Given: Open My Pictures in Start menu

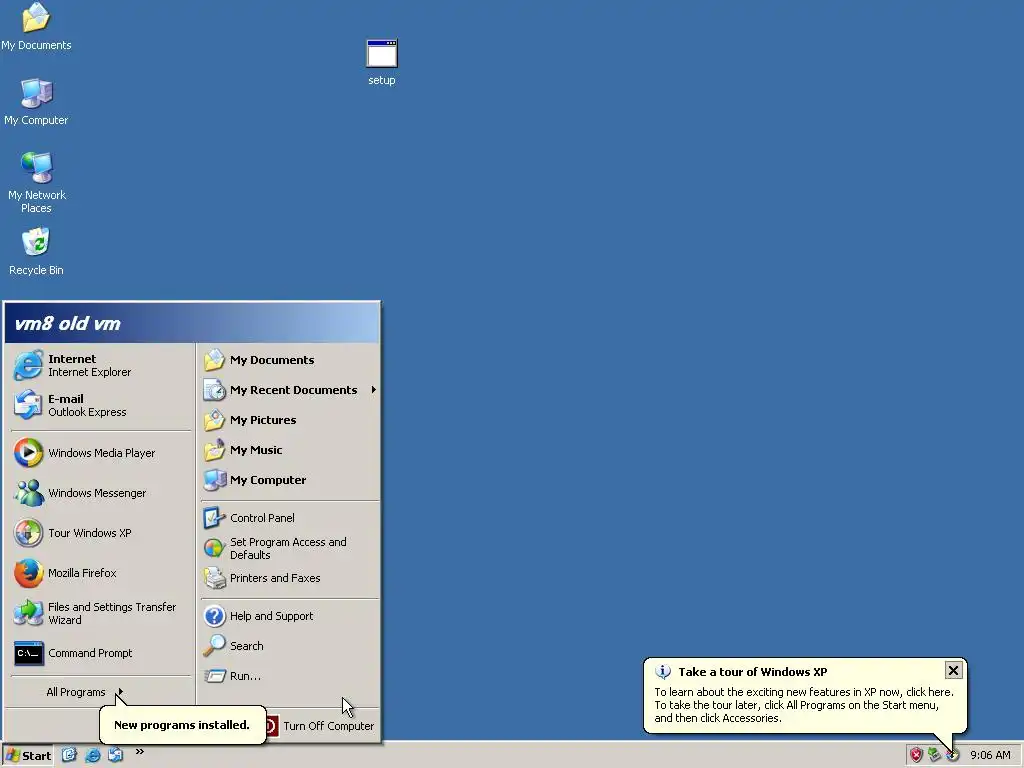Looking at the screenshot, I should tap(289, 420).
